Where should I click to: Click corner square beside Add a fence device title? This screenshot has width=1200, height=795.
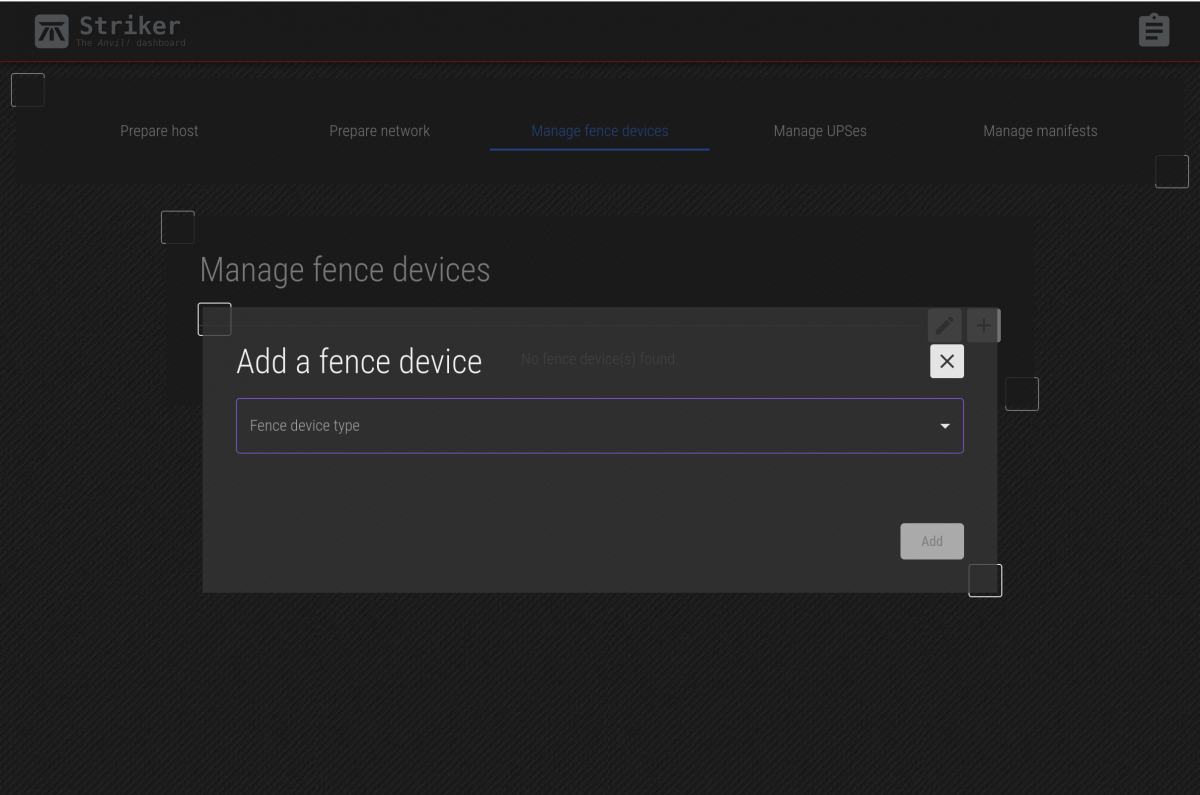click(x=215, y=320)
